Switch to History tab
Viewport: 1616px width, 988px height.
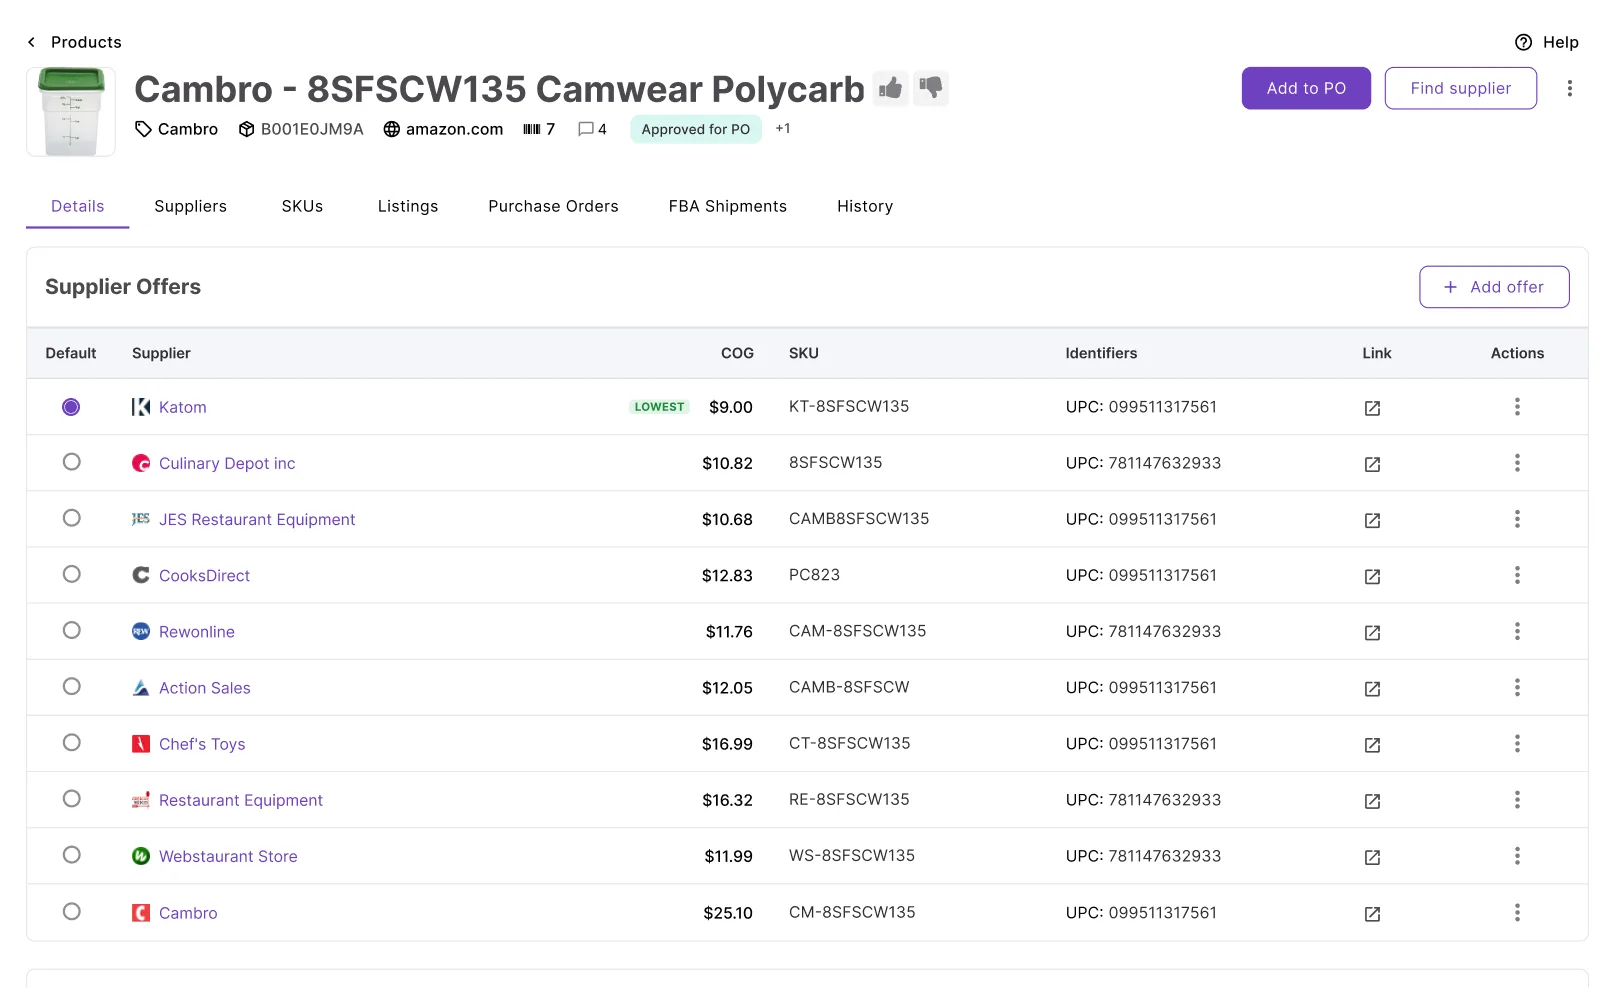(865, 206)
